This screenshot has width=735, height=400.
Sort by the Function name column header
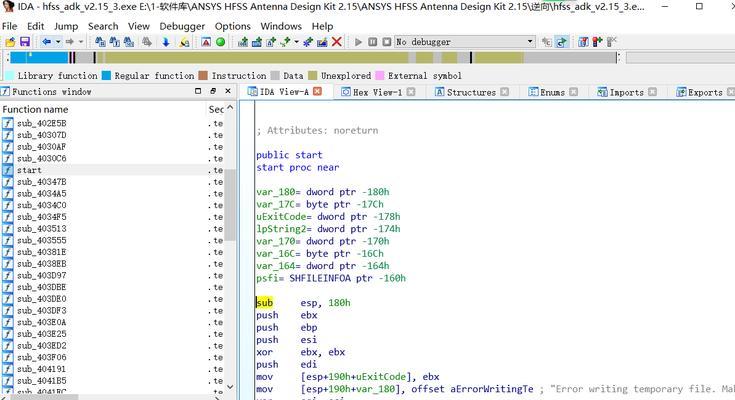click(103, 109)
